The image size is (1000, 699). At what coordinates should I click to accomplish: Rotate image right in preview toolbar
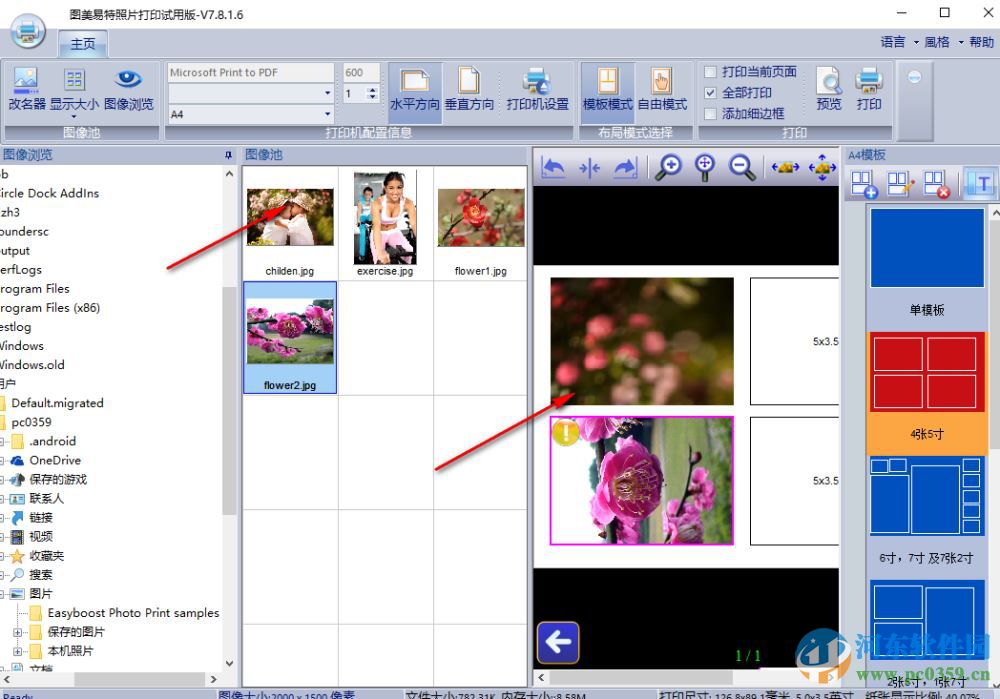(x=625, y=168)
